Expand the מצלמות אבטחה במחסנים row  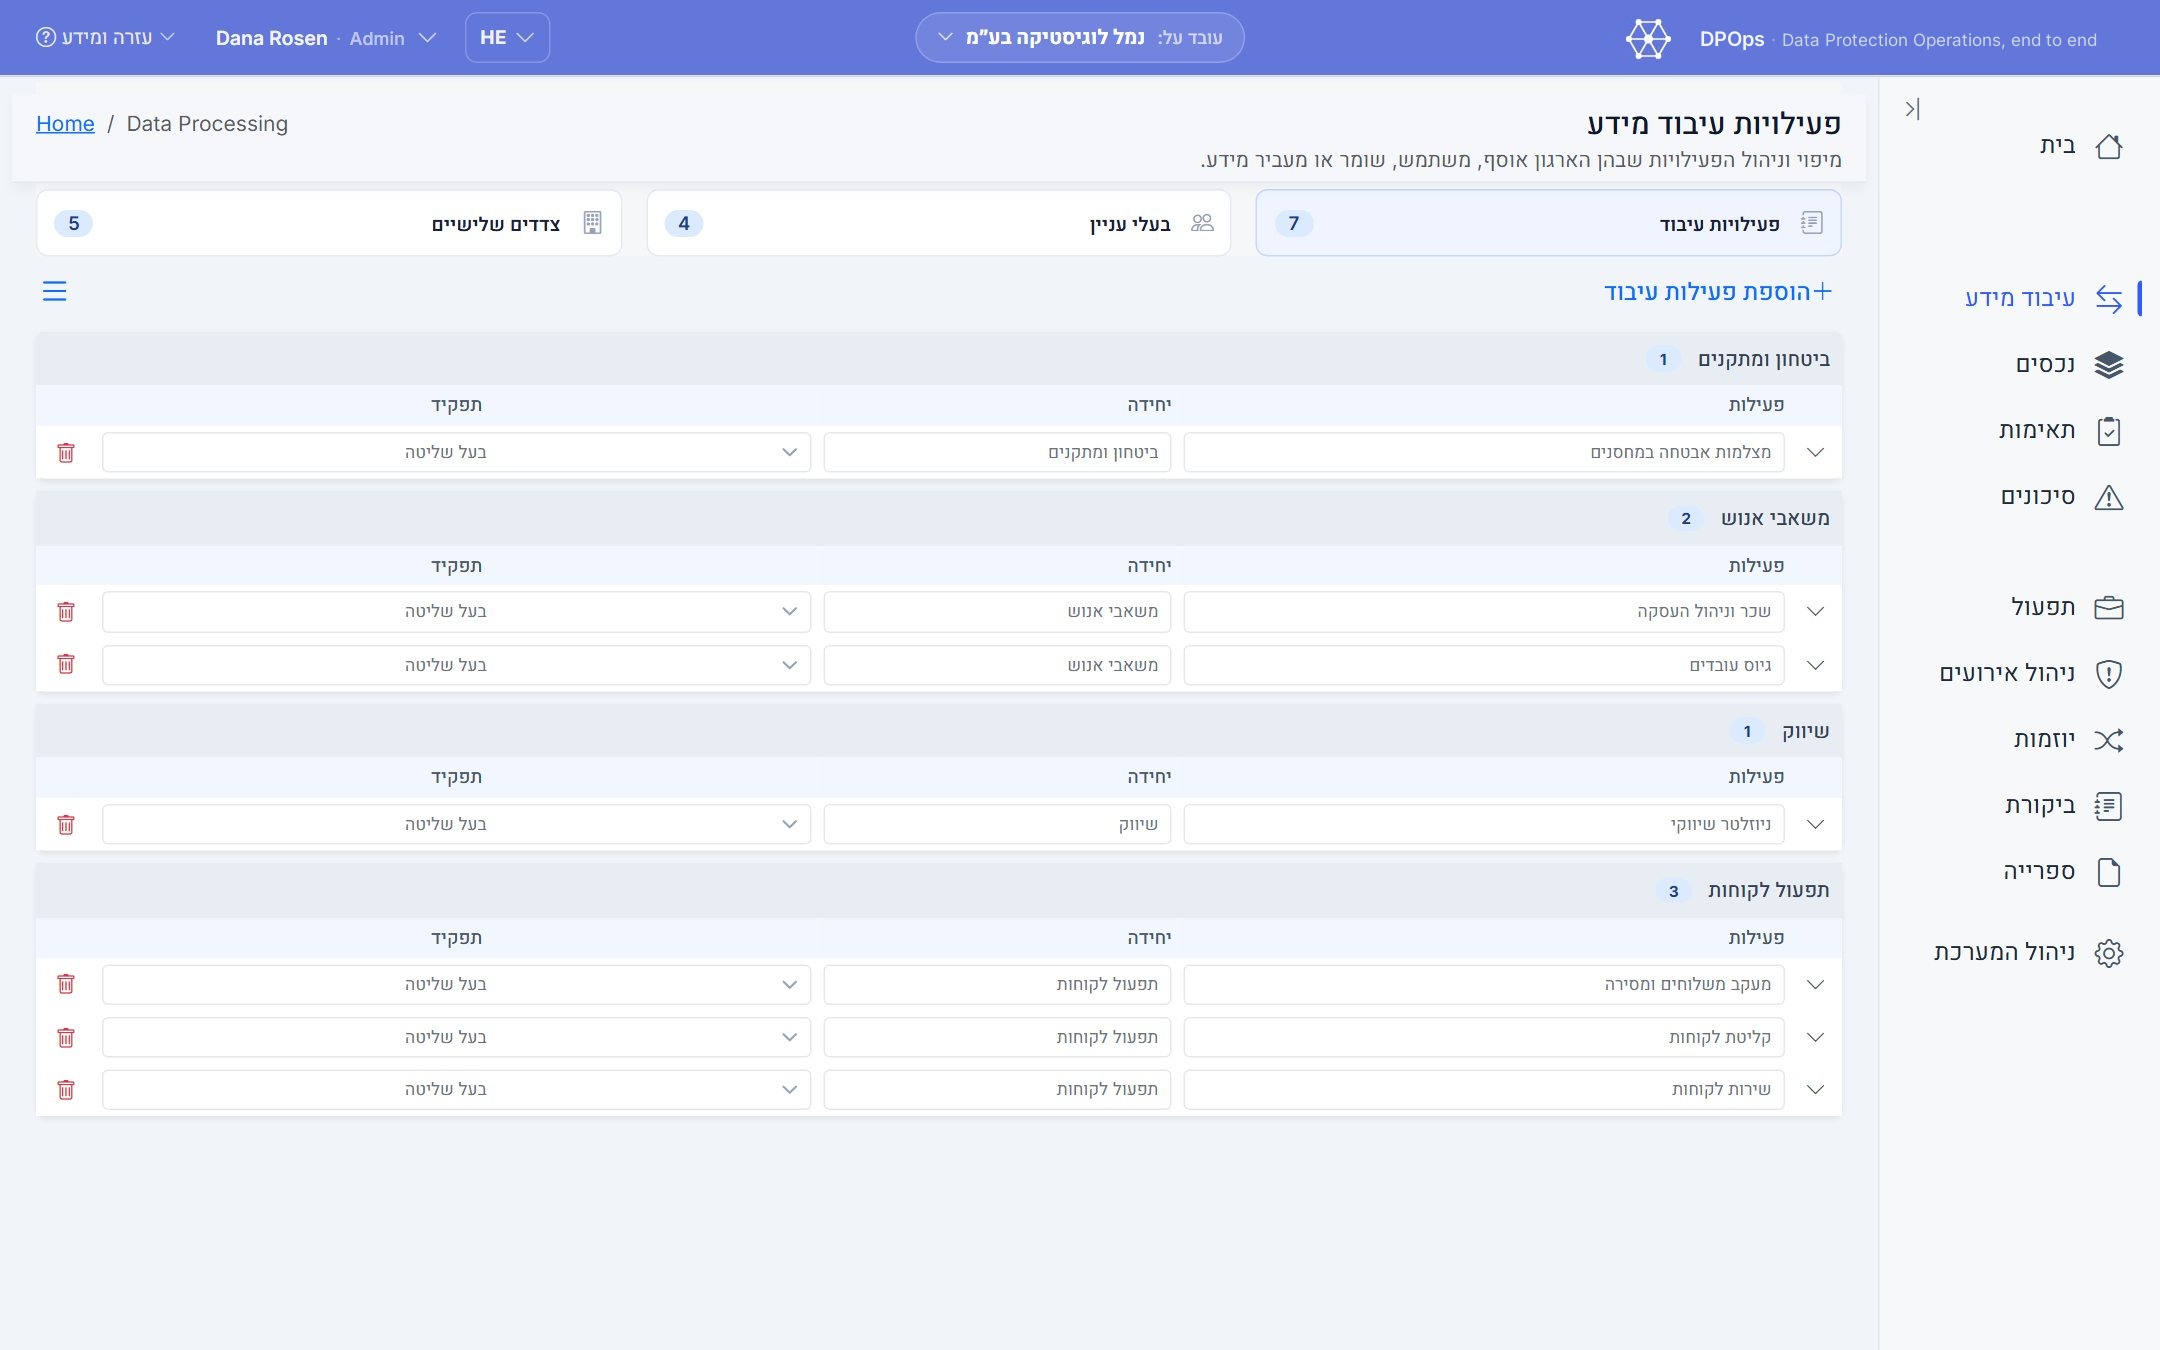pos(1816,453)
